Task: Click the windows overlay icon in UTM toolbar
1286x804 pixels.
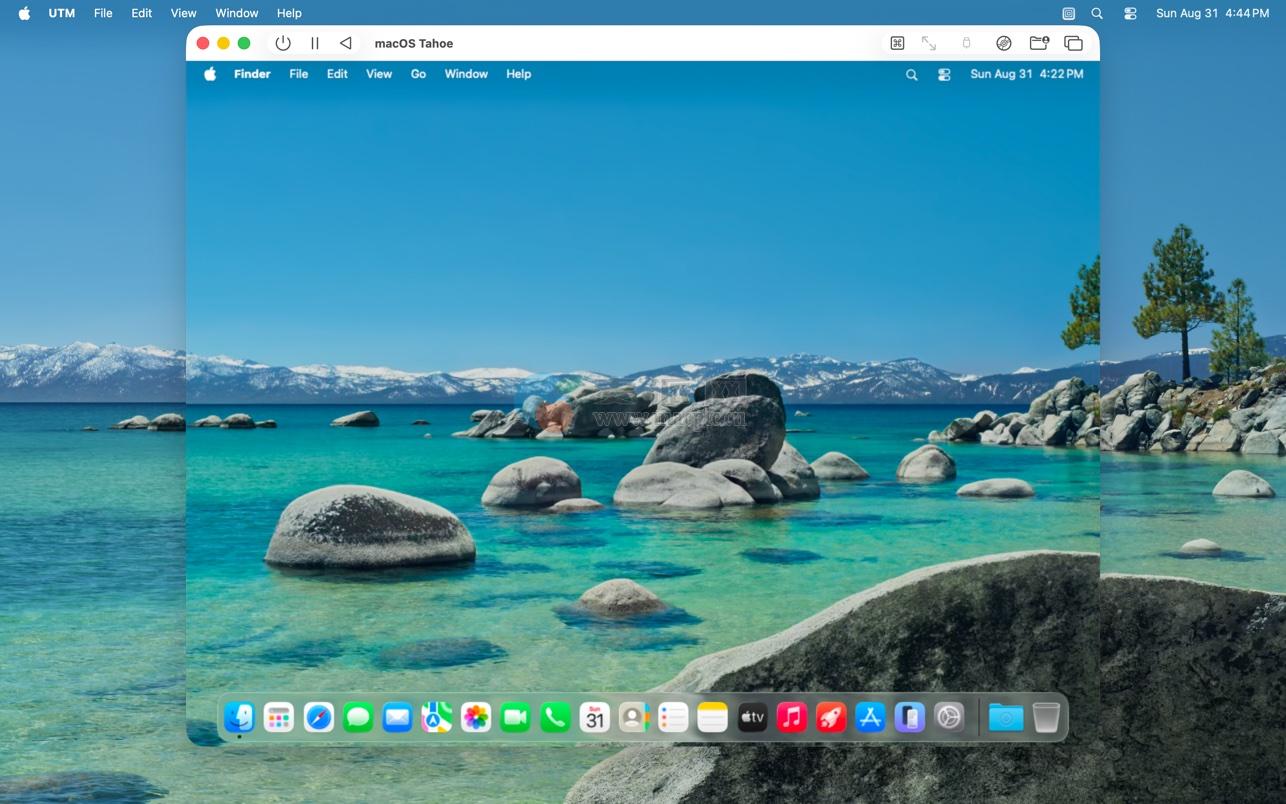Action: pos(1073,43)
